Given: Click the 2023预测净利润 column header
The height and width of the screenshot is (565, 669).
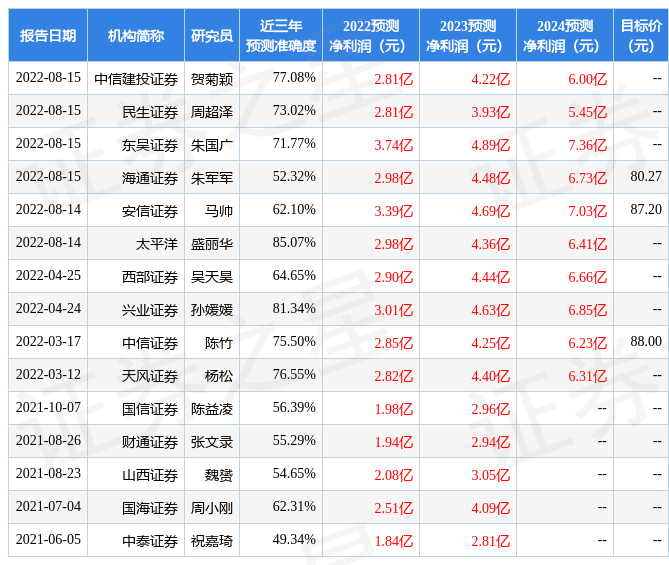Looking at the screenshot, I should tap(468, 35).
